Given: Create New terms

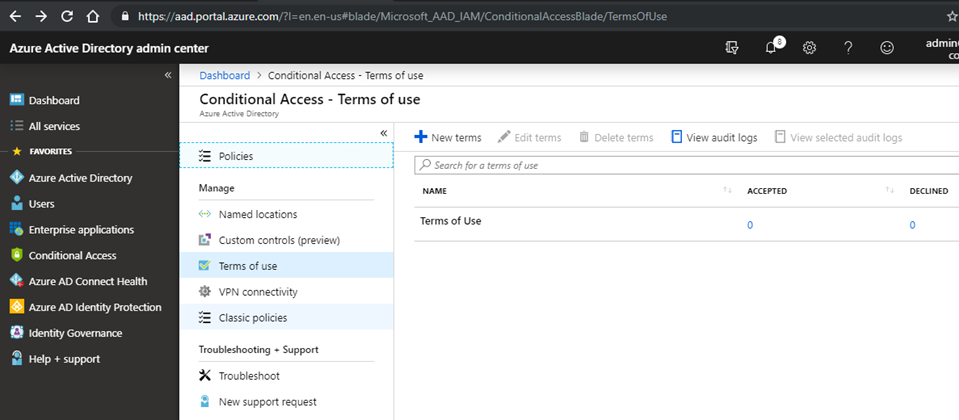Looking at the screenshot, I should (448, 138).
